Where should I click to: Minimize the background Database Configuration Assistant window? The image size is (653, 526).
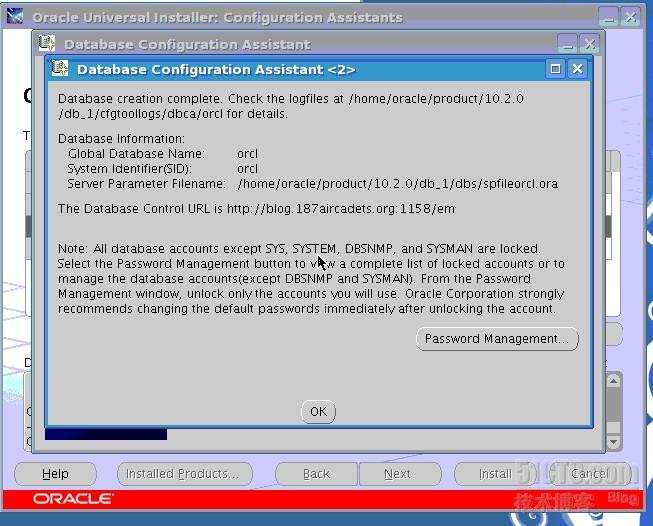coord(567,44)
